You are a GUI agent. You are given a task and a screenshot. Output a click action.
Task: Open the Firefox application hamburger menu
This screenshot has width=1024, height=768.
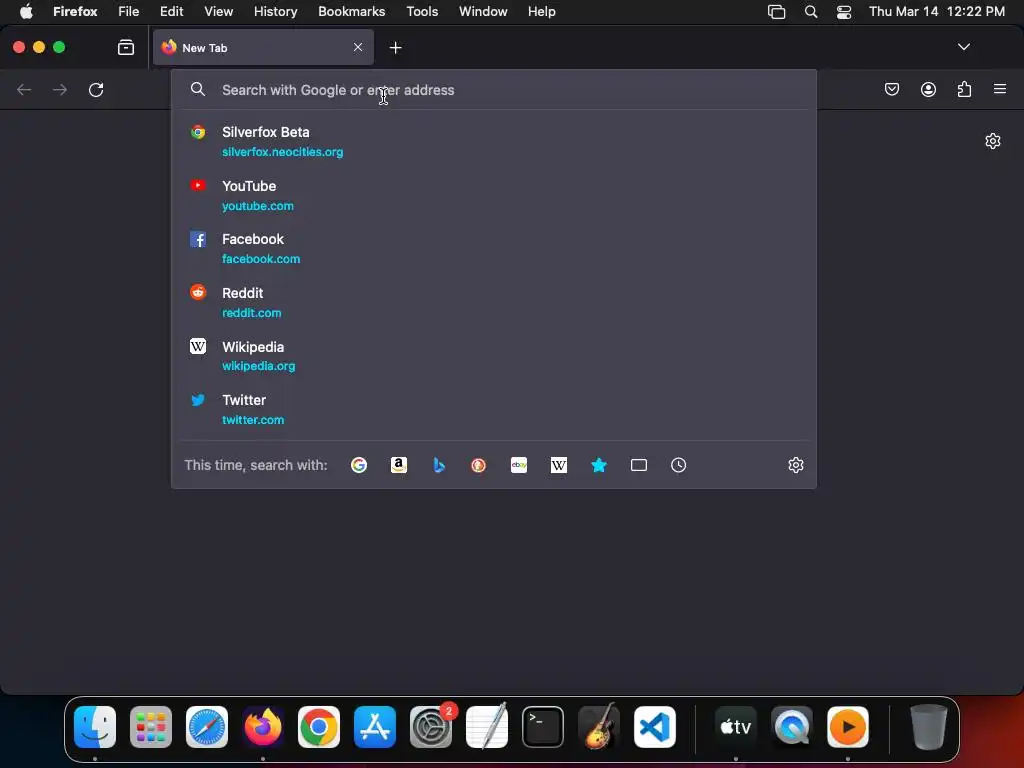[x=1000, y=89]
